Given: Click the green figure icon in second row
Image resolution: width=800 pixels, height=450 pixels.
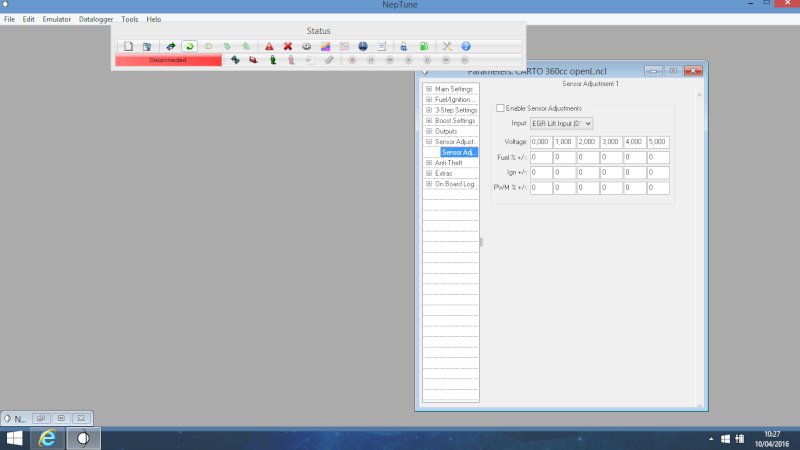Looking at the screenshot, I should 273,60.
